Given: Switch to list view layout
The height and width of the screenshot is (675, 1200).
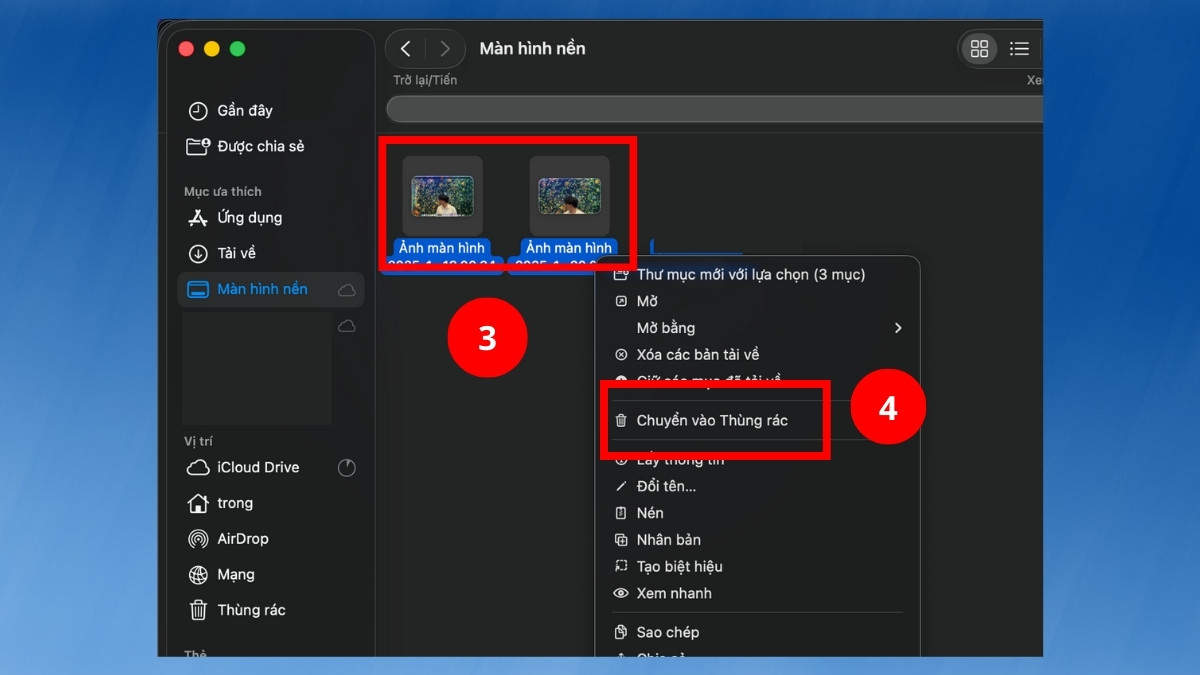Looking at the screenshot, I should click(1019, 48).
